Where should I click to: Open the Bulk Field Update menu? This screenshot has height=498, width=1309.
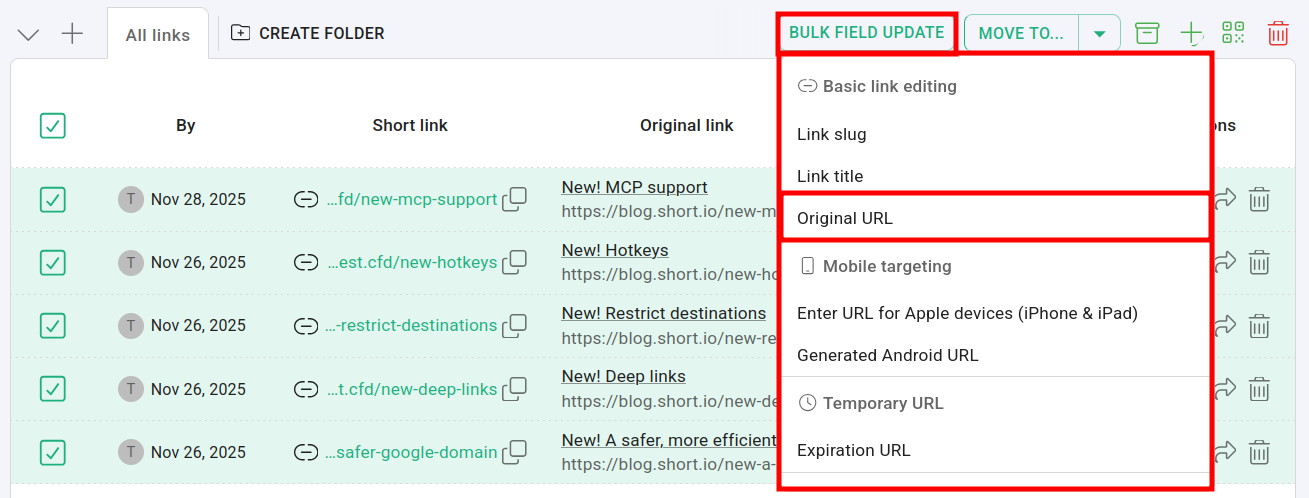[866, 33]
